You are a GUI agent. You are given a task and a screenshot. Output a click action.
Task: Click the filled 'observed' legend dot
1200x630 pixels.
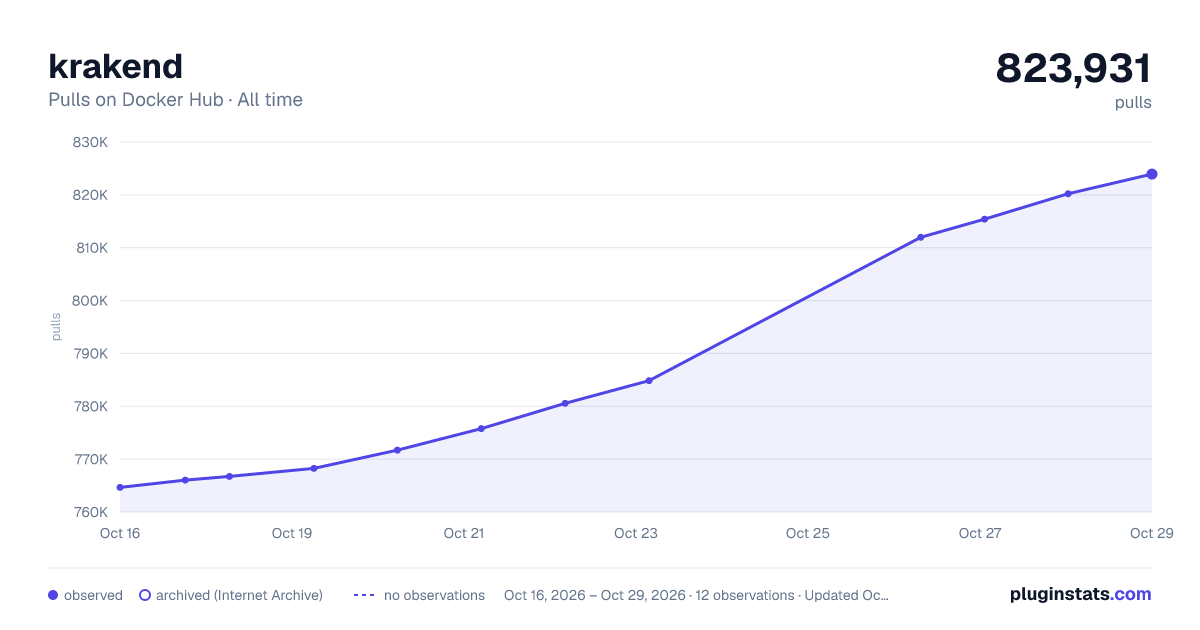click(53, 595)
